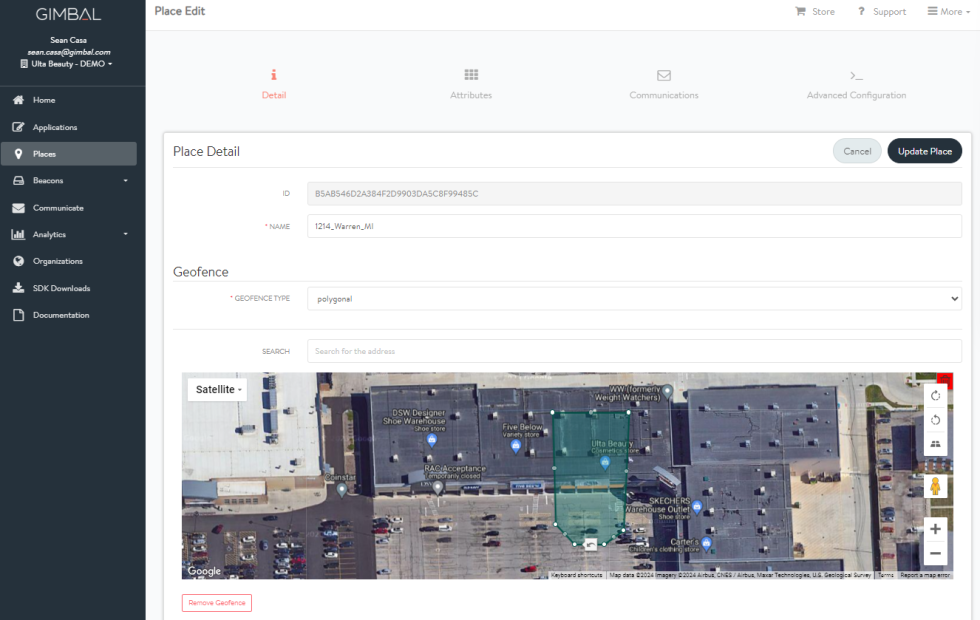The height and width of the screenshot is (620, 980).
Task: Select the Street View Pegman on the map
Action: [x=935, y=487]
